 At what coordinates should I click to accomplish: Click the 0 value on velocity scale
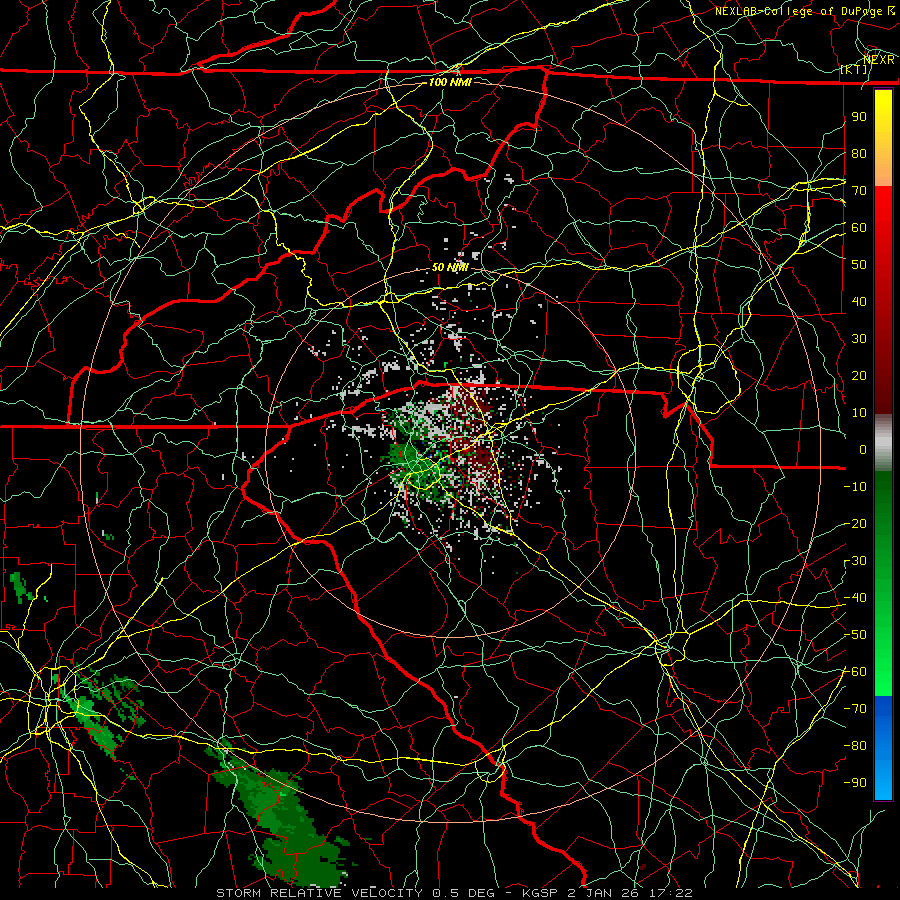click(x=863, y=450)
